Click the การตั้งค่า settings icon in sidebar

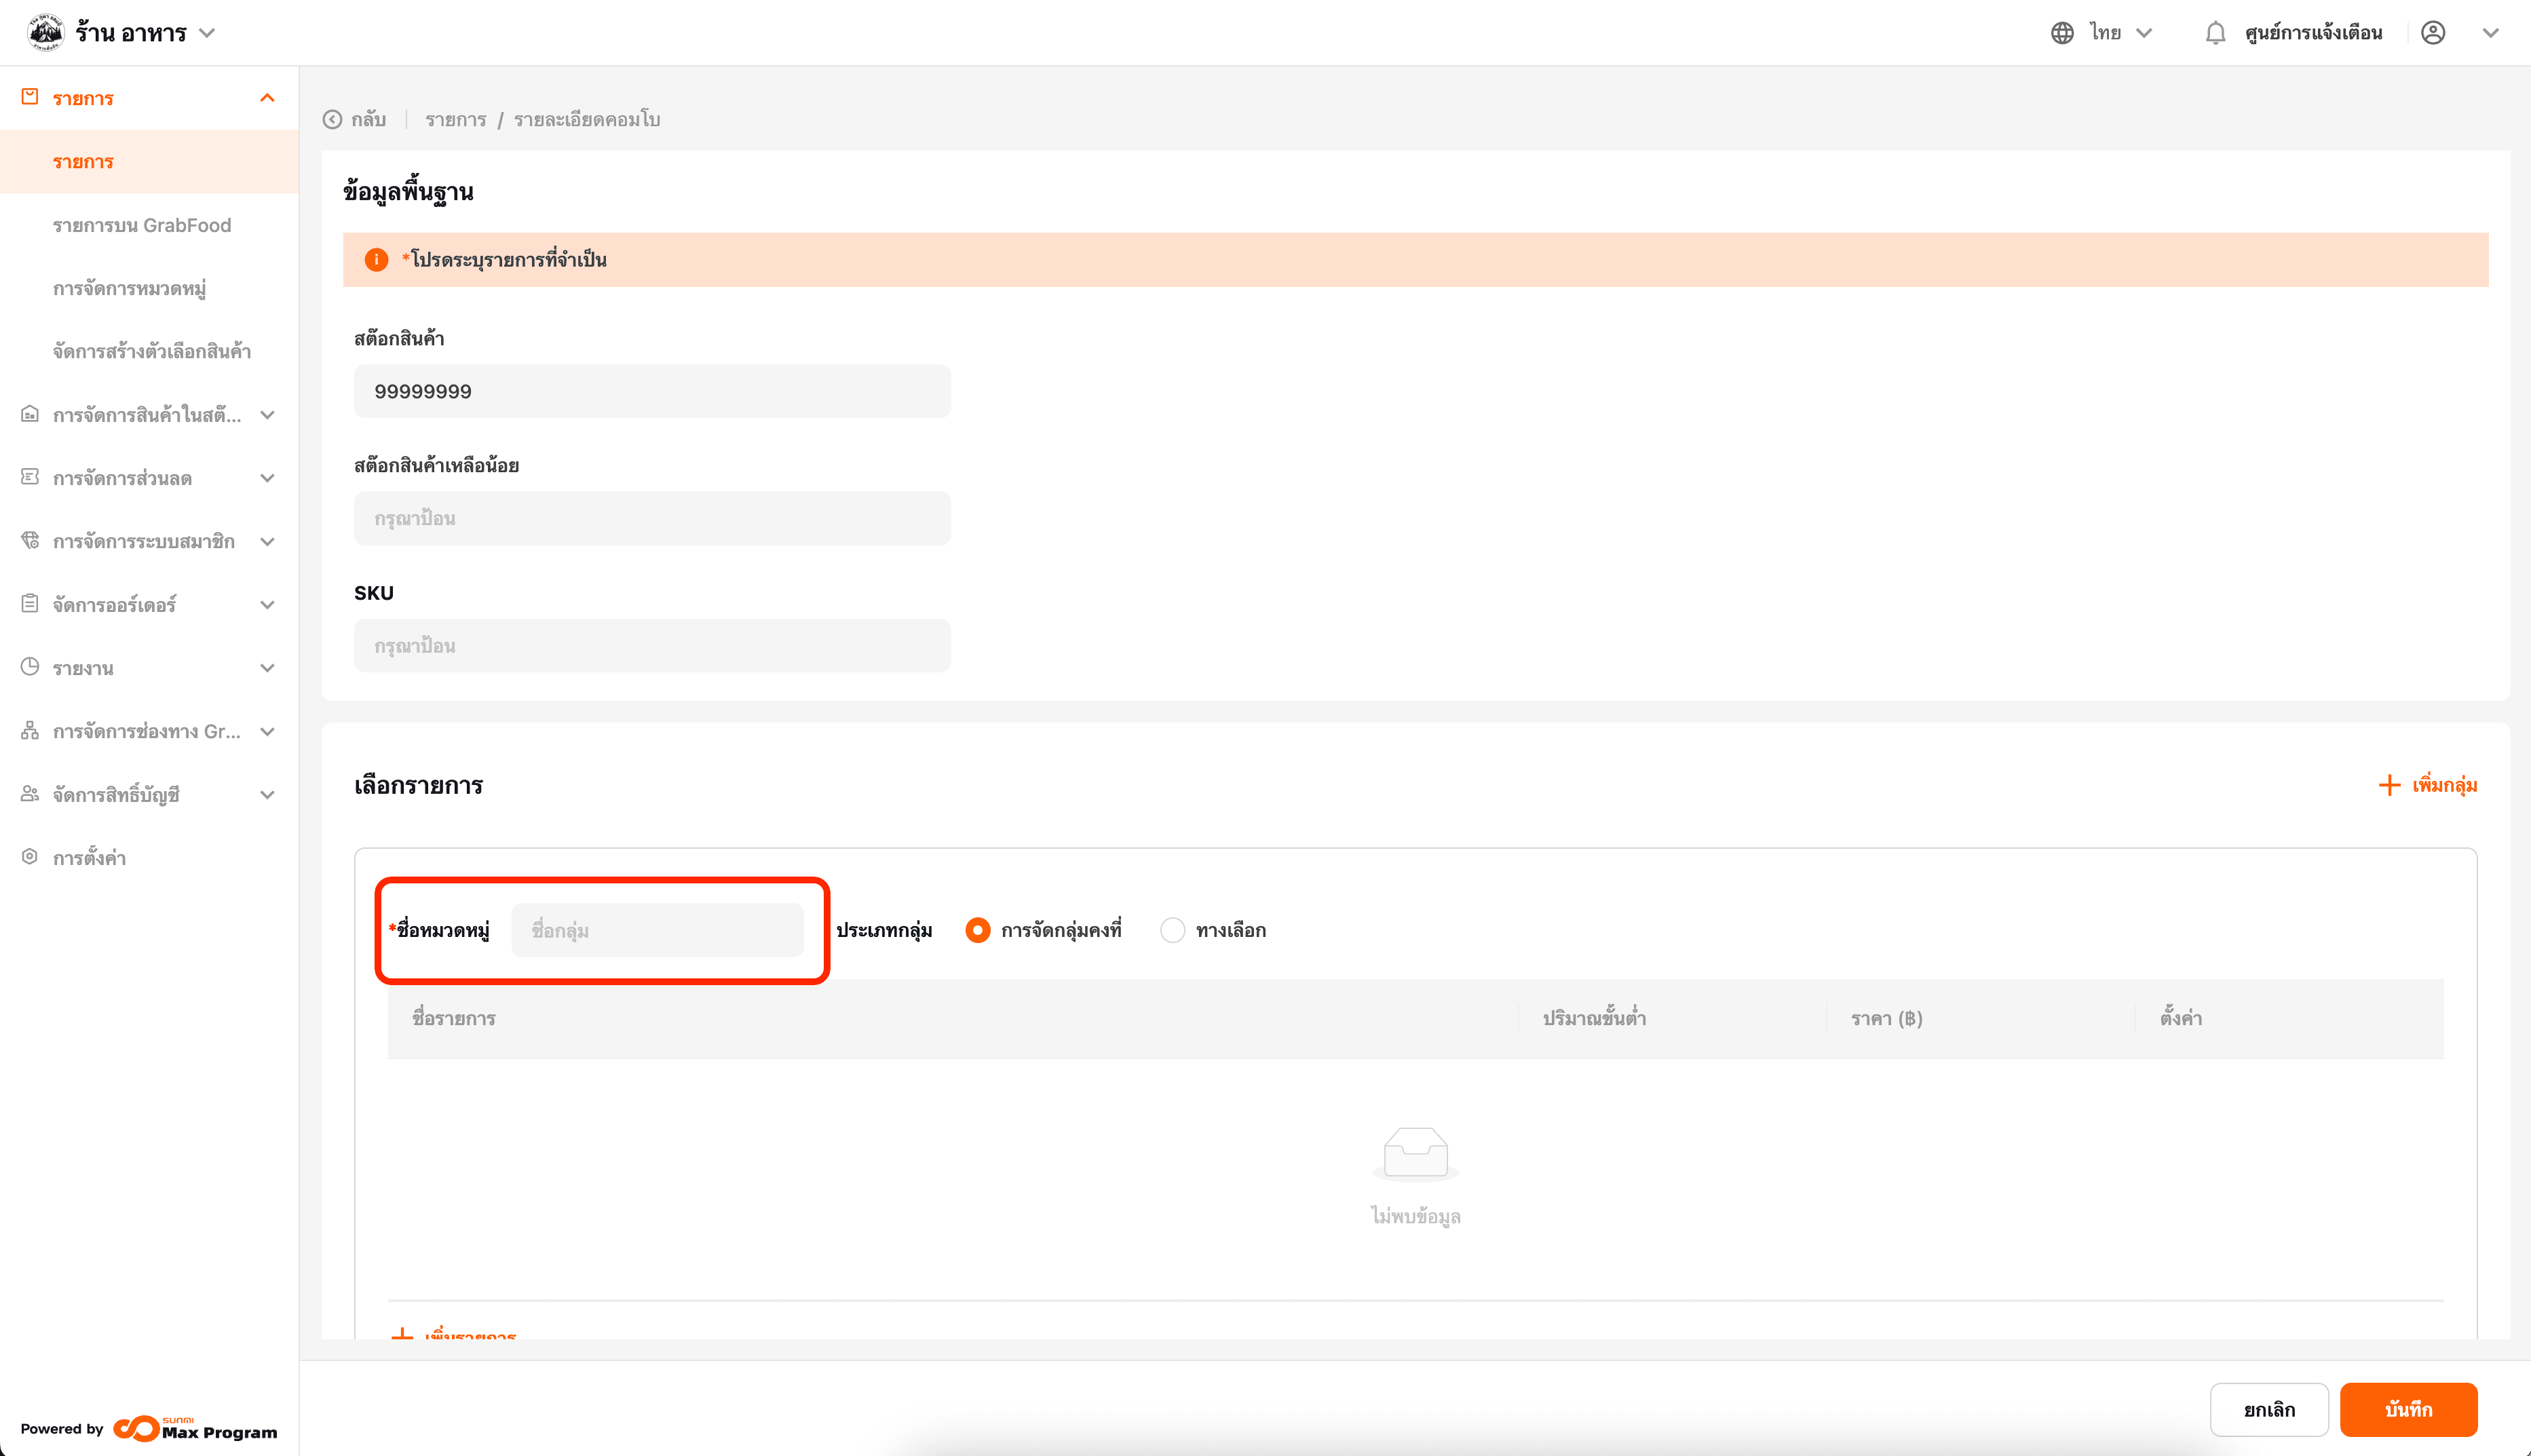click(x=30, y=857)
